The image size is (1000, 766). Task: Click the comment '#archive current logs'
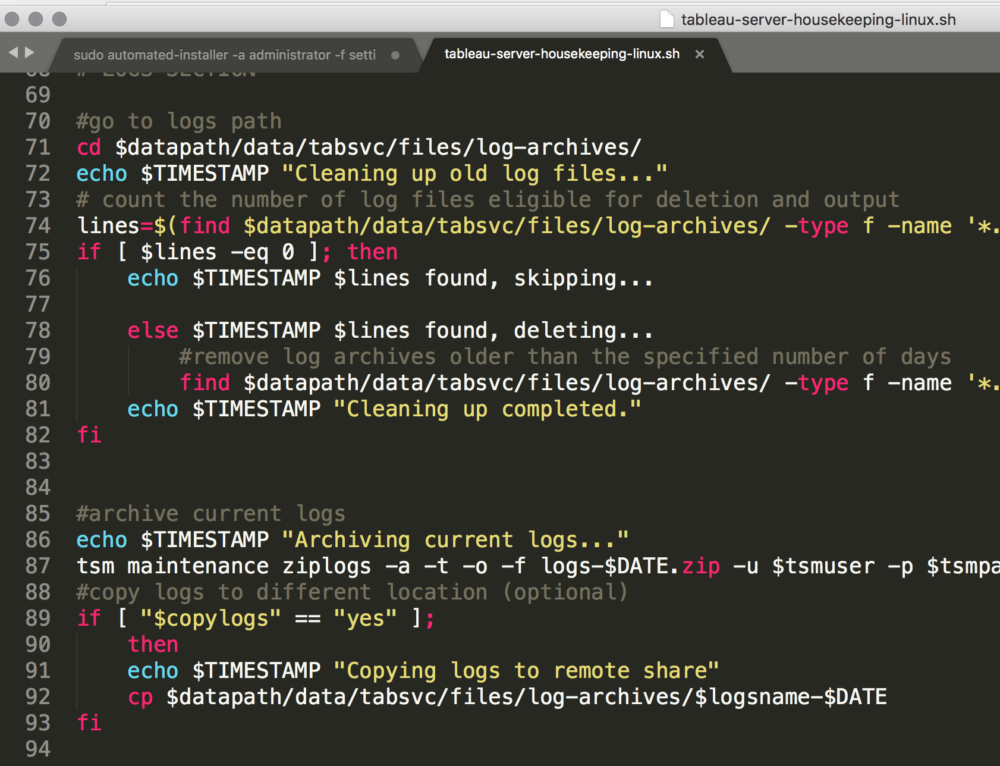coord(210,513)
